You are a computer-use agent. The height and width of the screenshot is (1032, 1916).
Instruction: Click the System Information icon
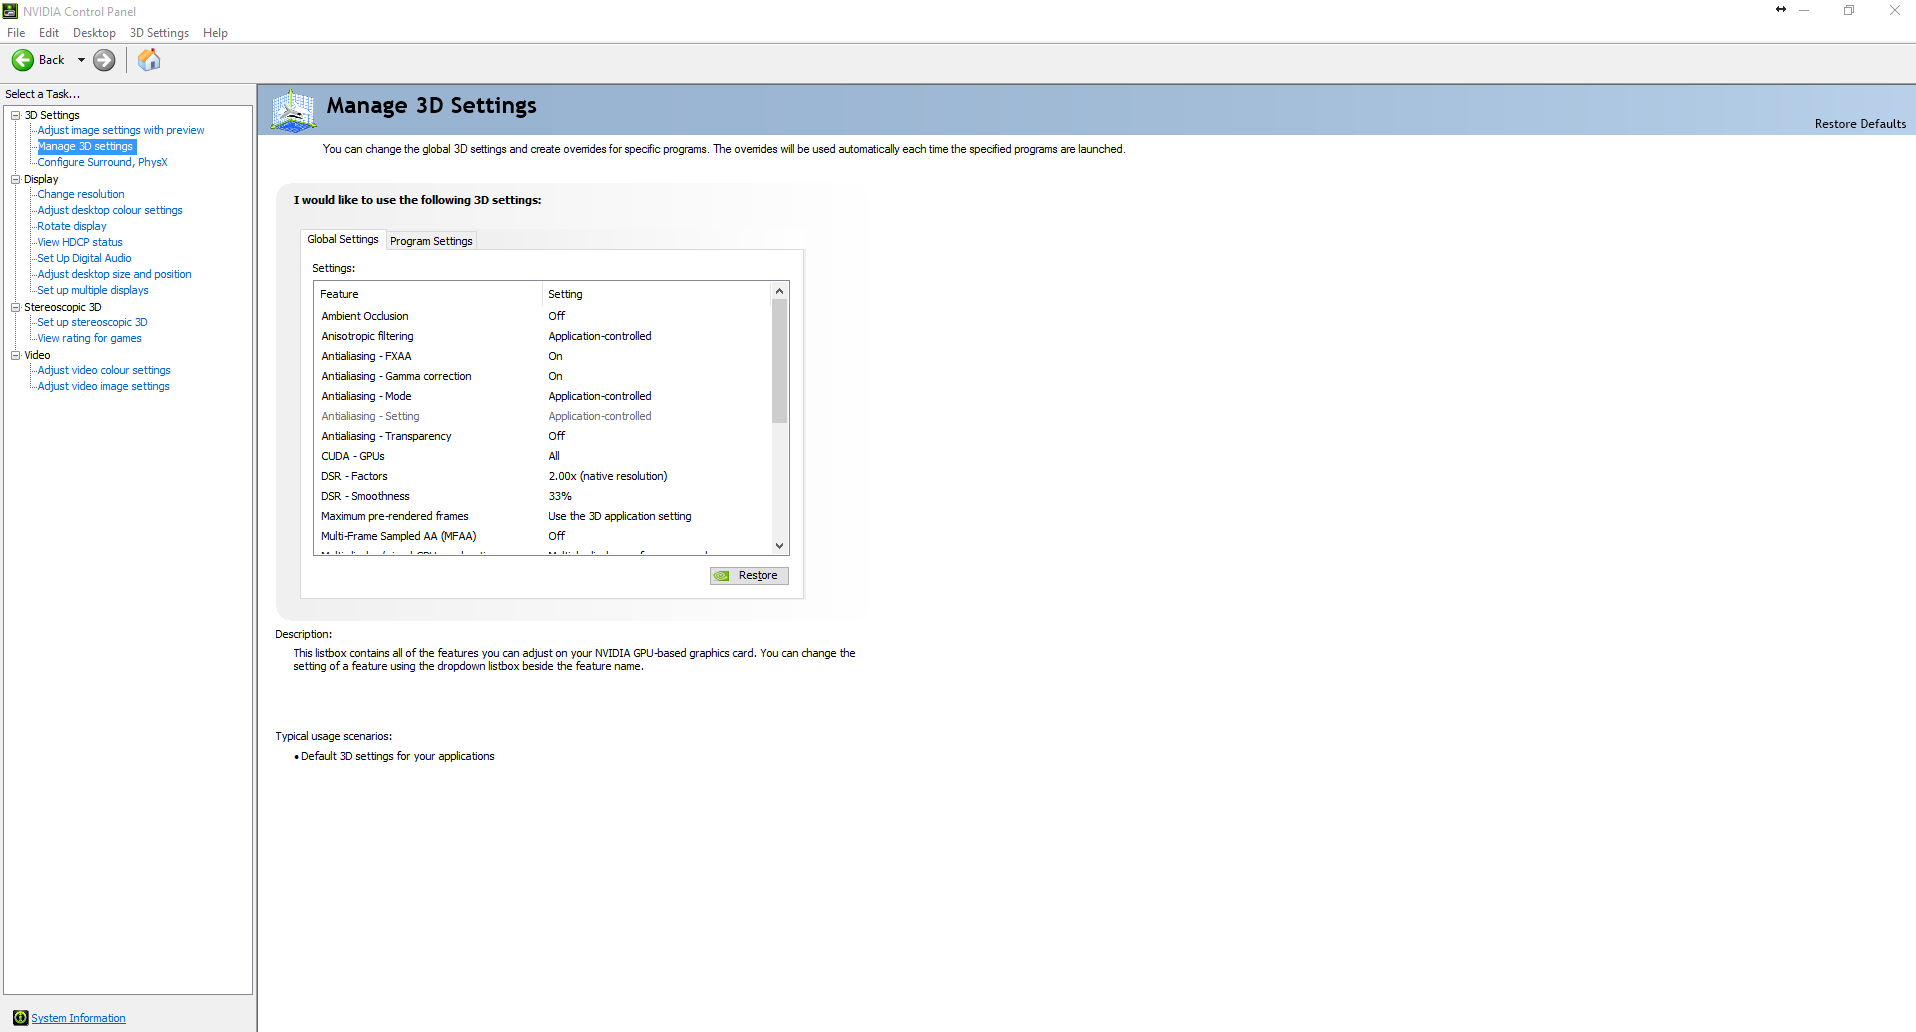[20, 1018]
